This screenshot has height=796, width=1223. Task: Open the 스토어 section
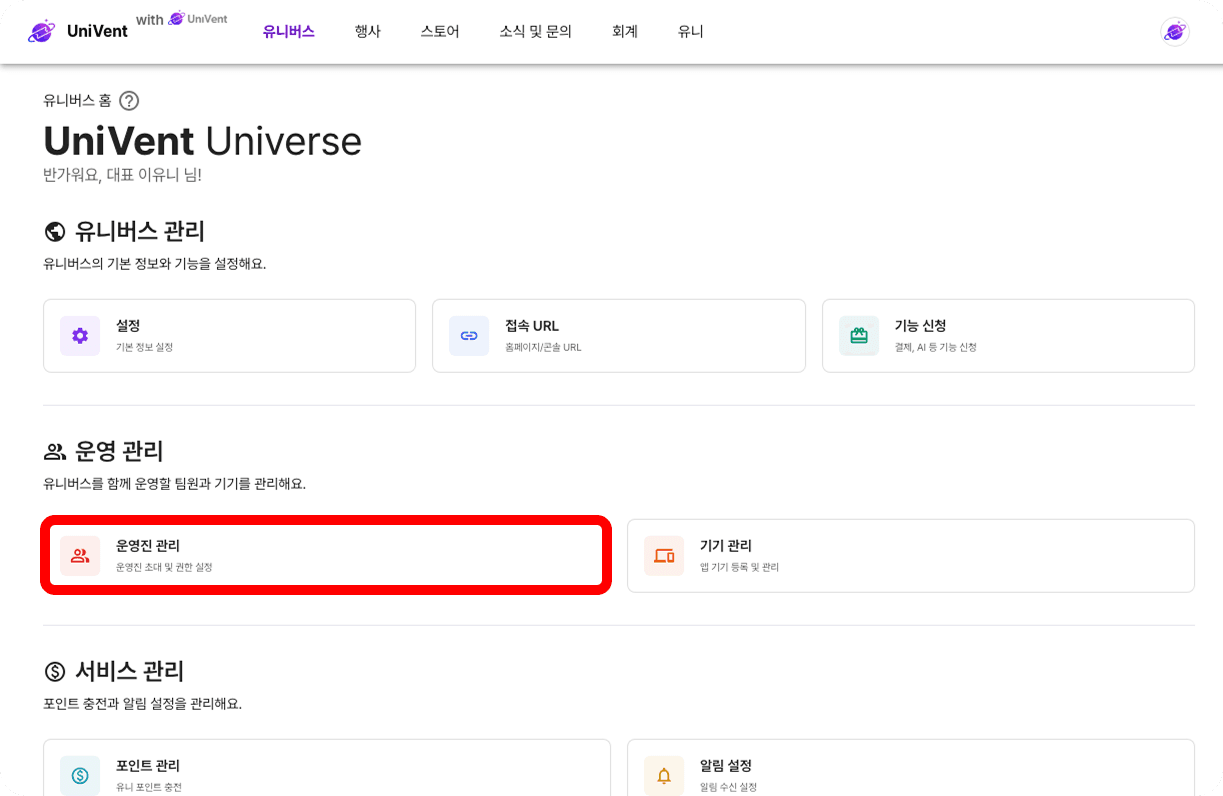[x=439, y=31]
